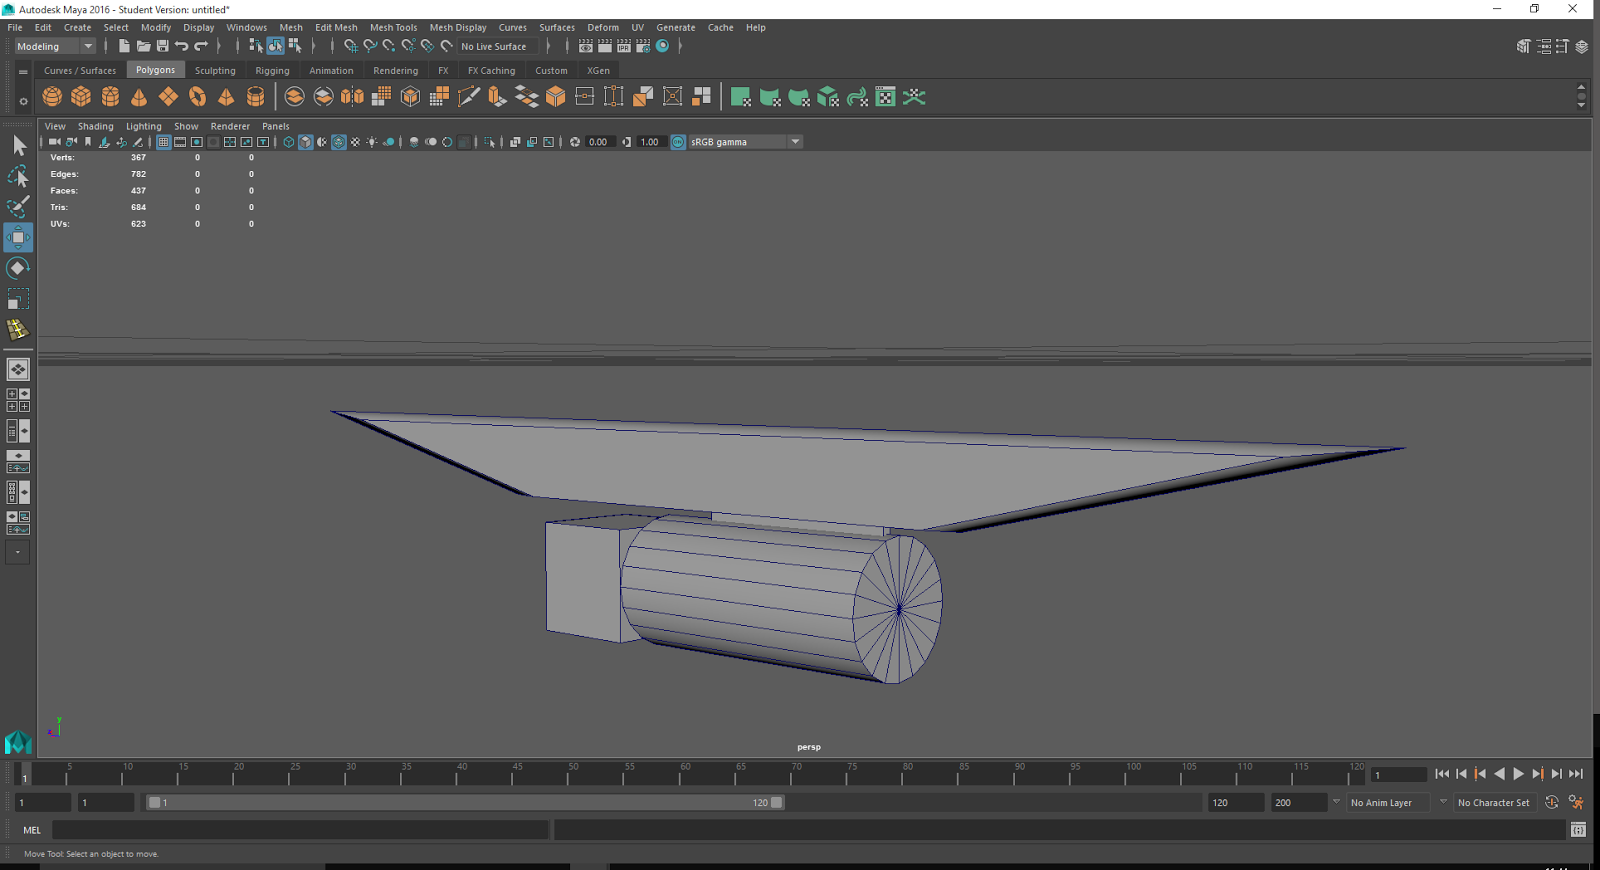Toggle resolution gate in panel toolbar

pos(197,142)
